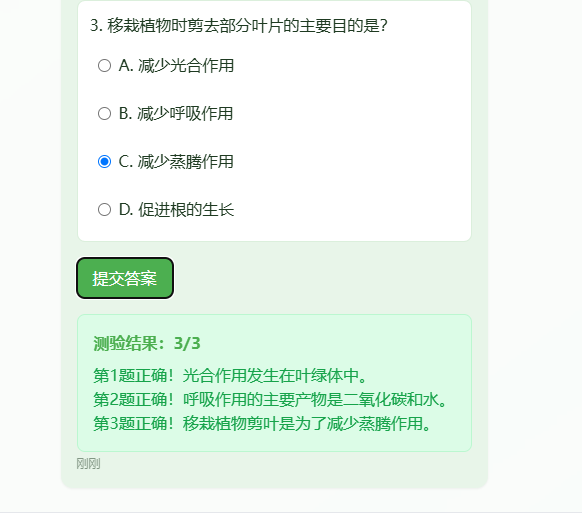Click 第1题正确 feedback text
The height and width of the screenshot is (513, 582).
[134, 376]
